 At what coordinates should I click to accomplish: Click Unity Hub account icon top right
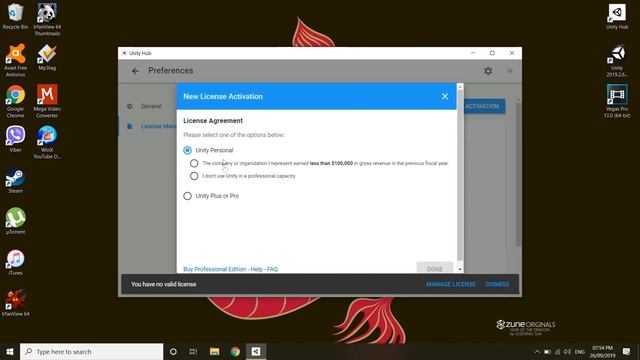pos(509,71)
